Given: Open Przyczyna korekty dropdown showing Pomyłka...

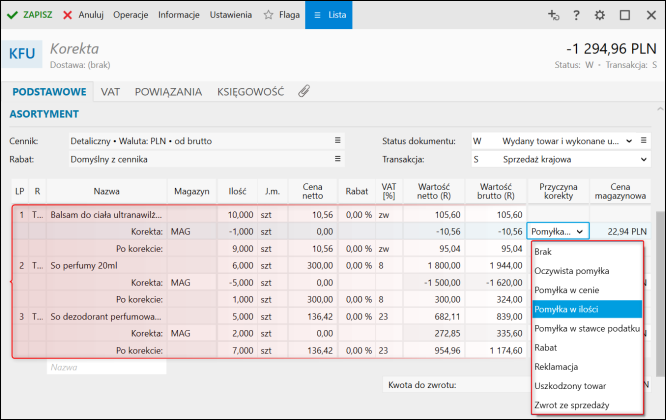Looking at the screenshot, I should click(558, 231).
